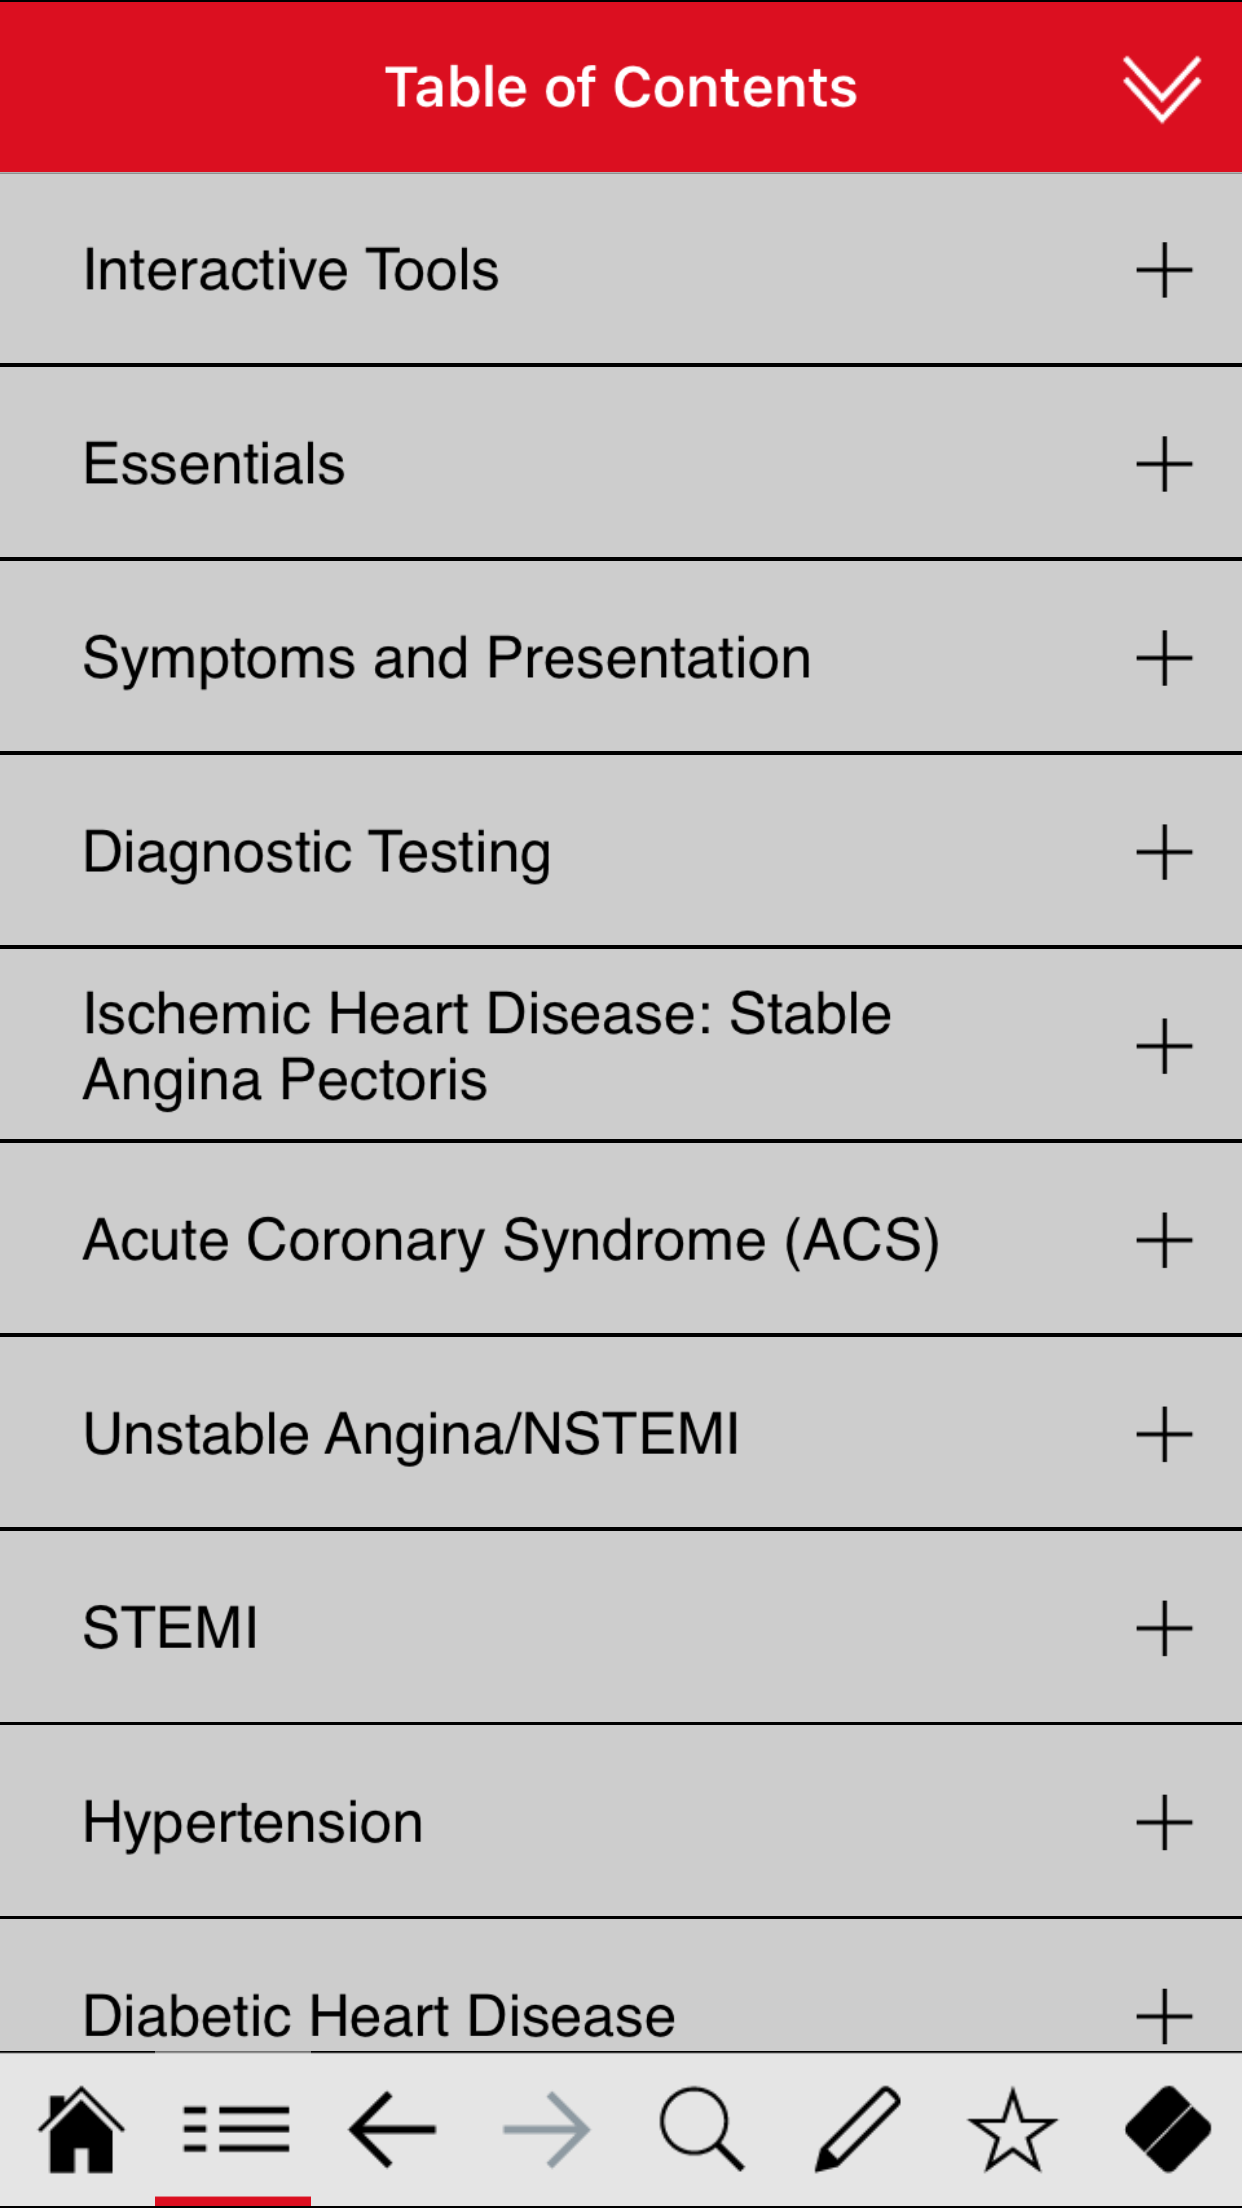Open Unstable Angina/NSTEMI entry
The image size is (1242, 2208).
tap(411, 1434)
